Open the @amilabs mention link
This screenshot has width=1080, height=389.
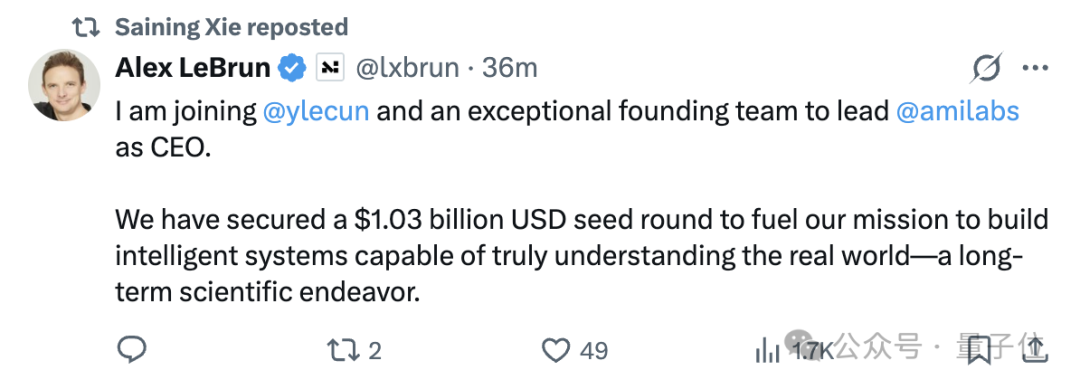tap(957, 111)
